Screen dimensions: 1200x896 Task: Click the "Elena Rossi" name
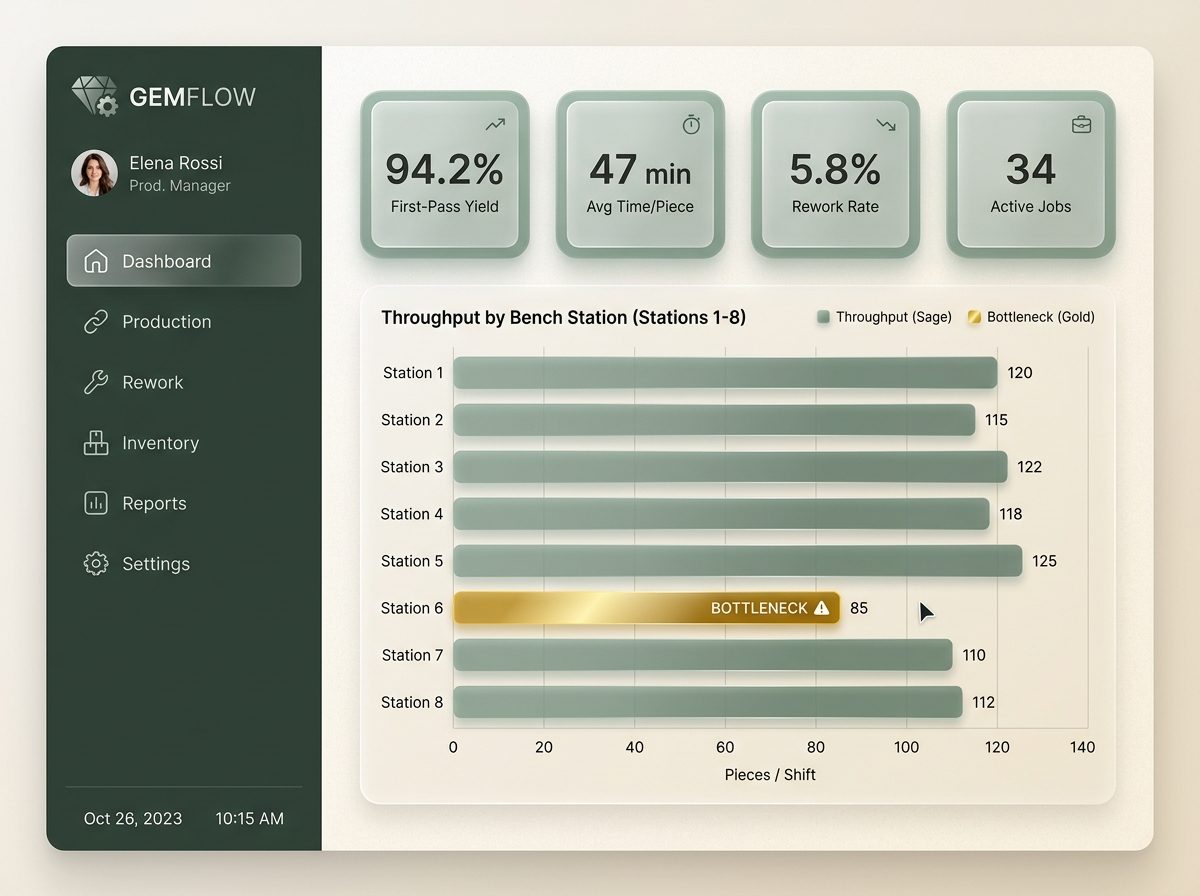[x=176, y=163]
